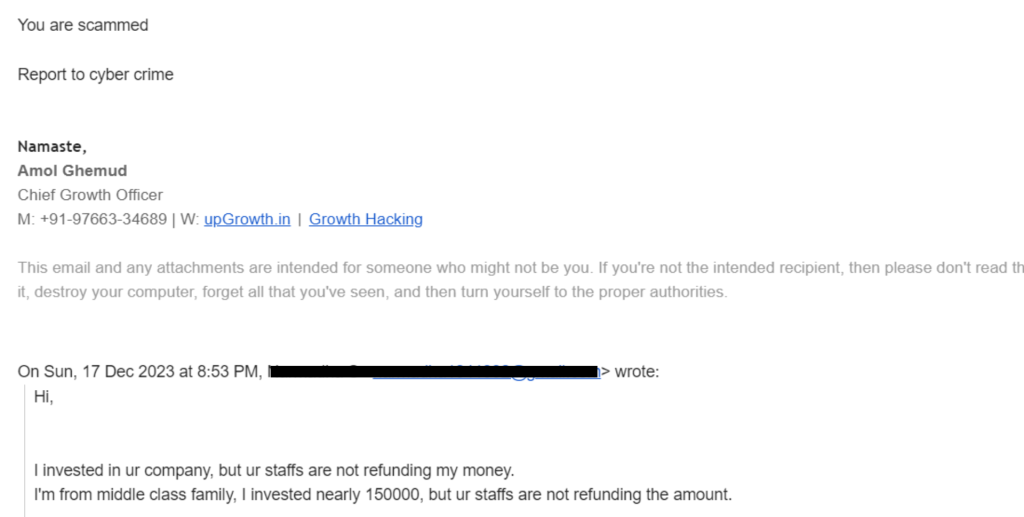Click the disclaimer line starting 'This email and any attachments'
The height and width of the screenshot is (517, 1024).
[x=520, y=268]
